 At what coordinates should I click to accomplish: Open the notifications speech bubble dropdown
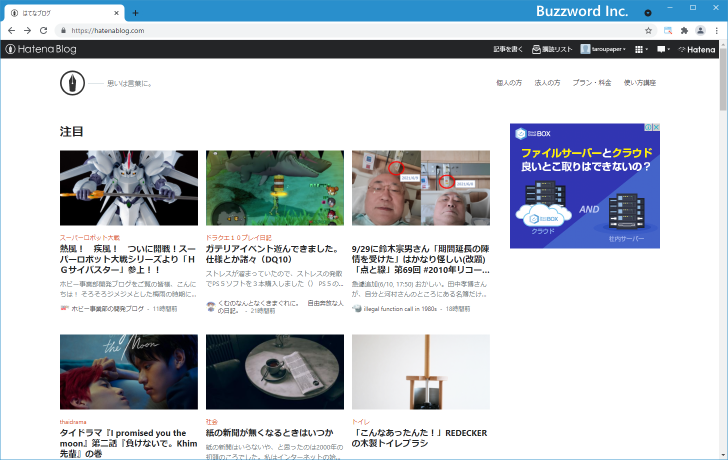[663, 49]
